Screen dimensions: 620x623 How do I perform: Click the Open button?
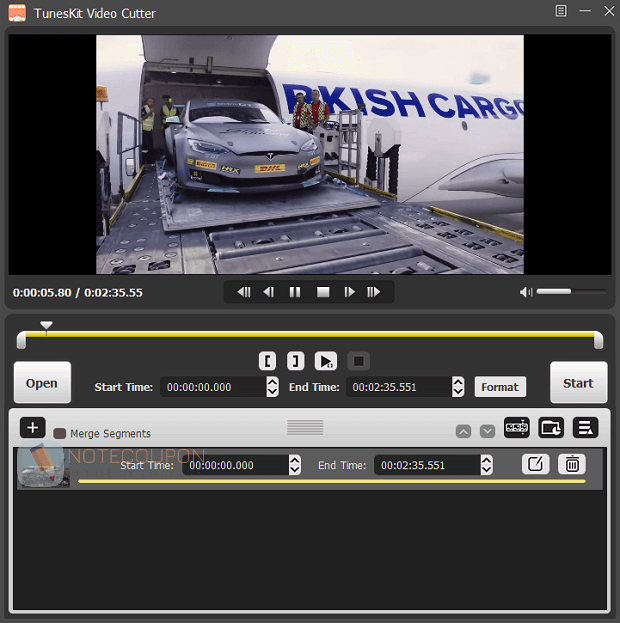point(42,383)
